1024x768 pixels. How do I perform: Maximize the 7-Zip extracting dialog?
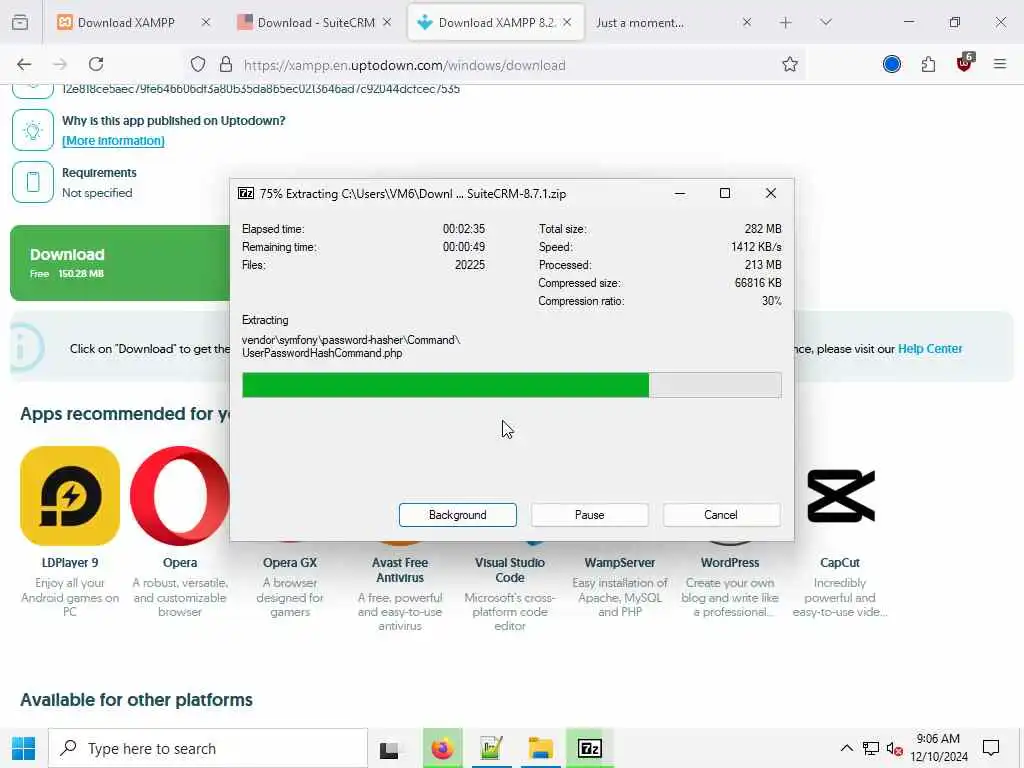pos(725,193)
